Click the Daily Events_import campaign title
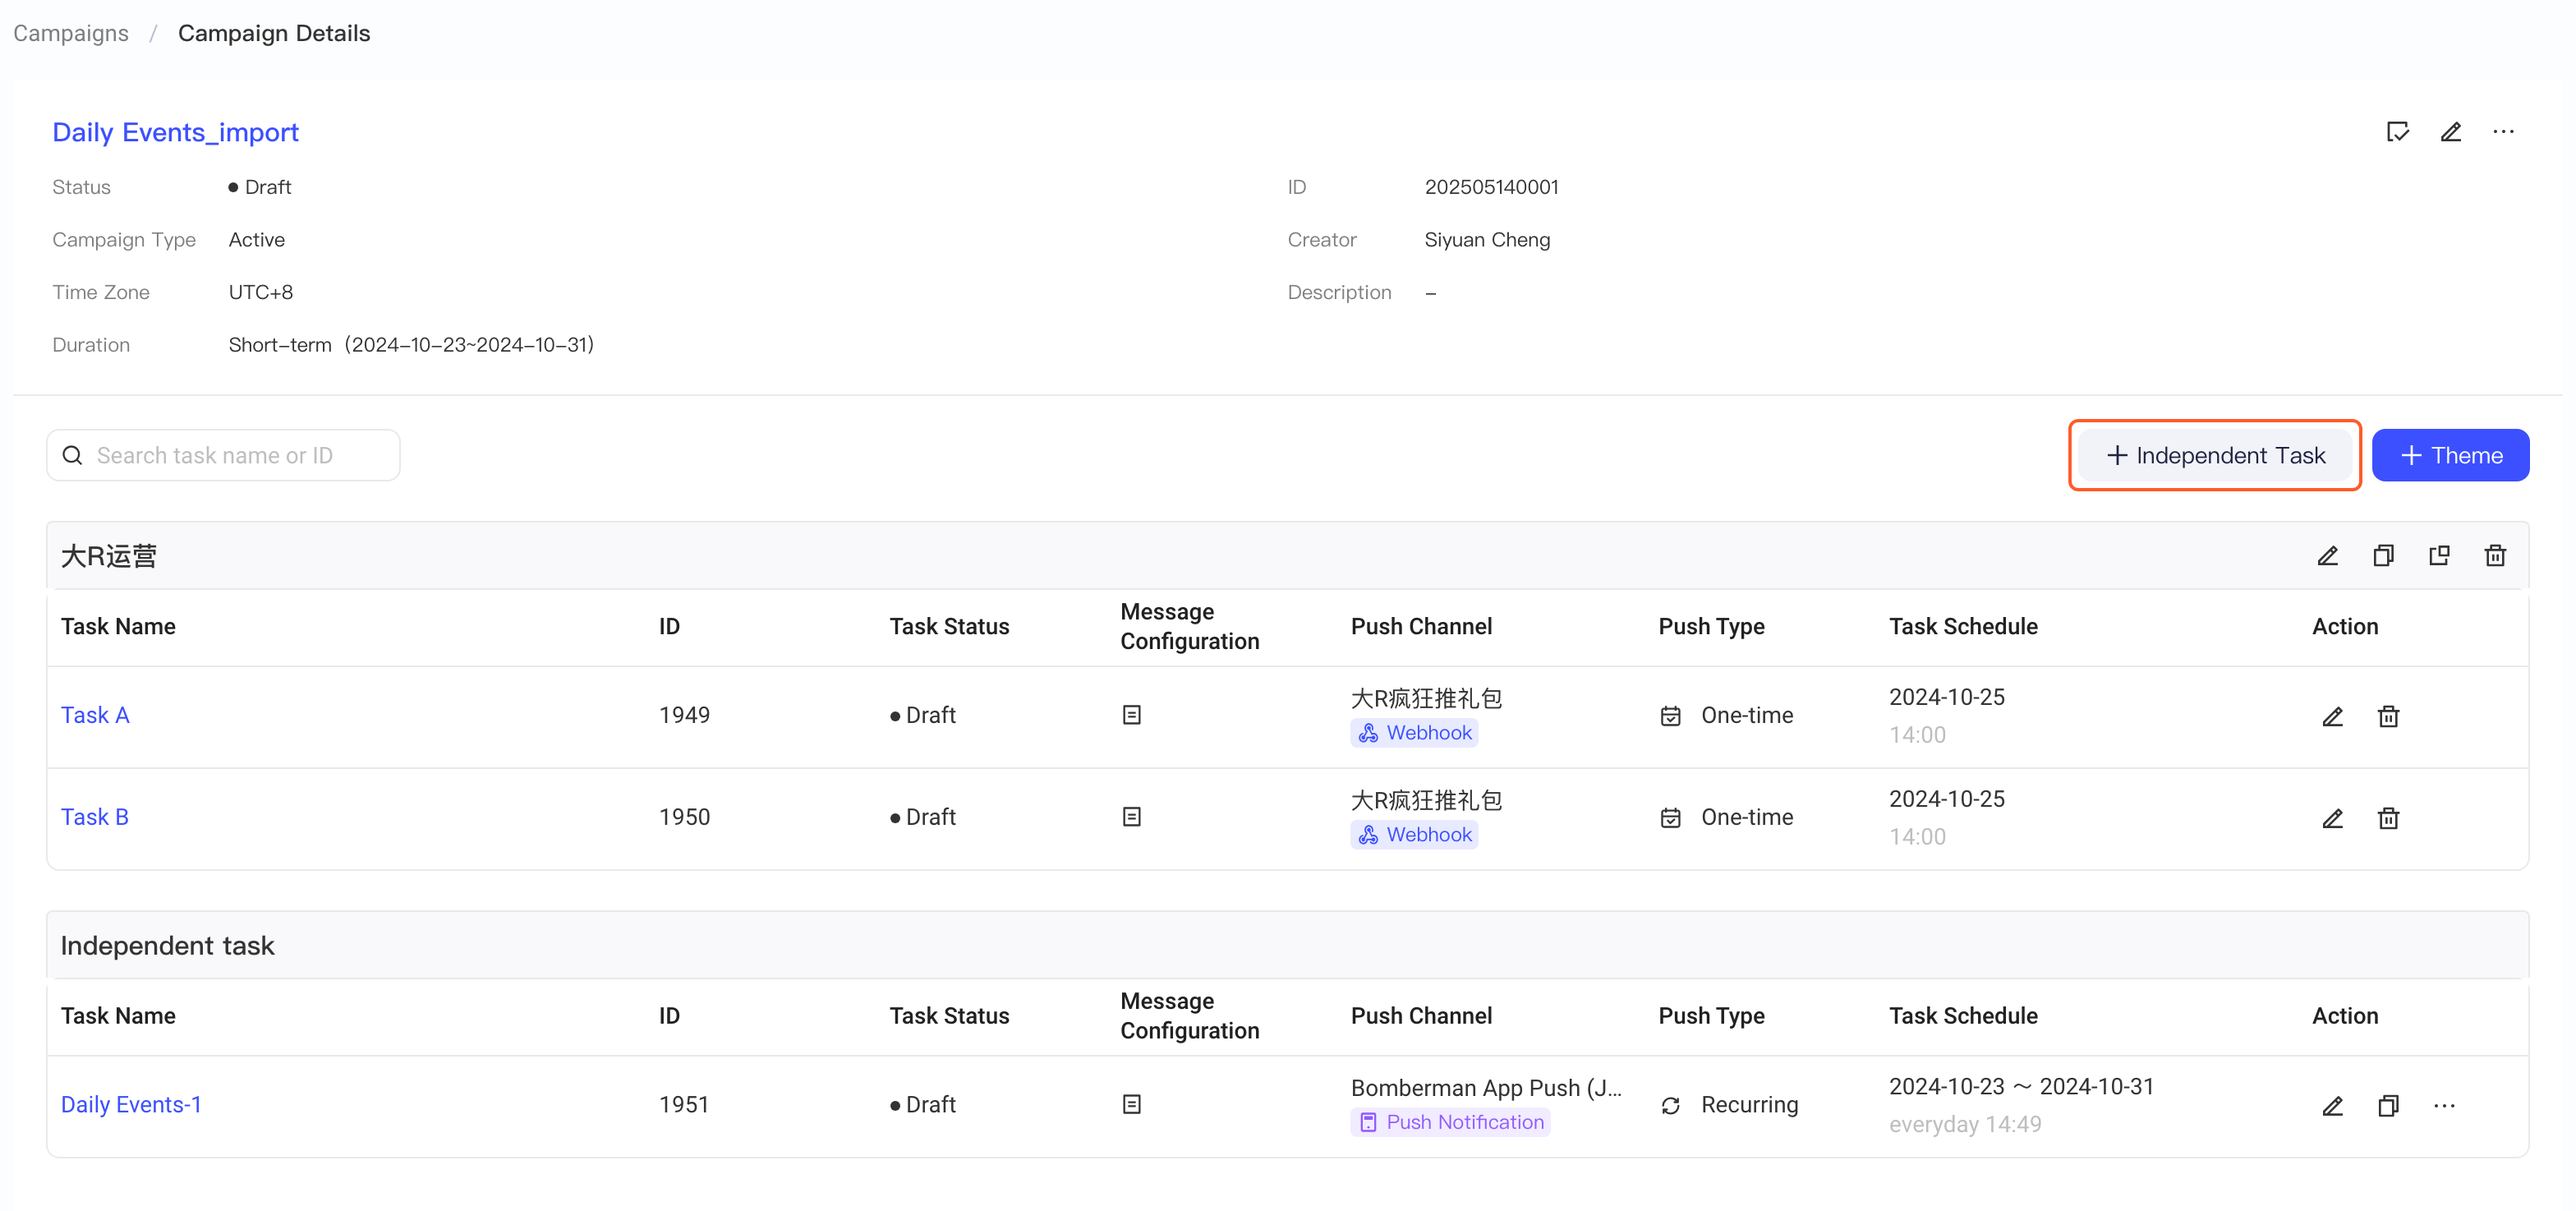 175,132
